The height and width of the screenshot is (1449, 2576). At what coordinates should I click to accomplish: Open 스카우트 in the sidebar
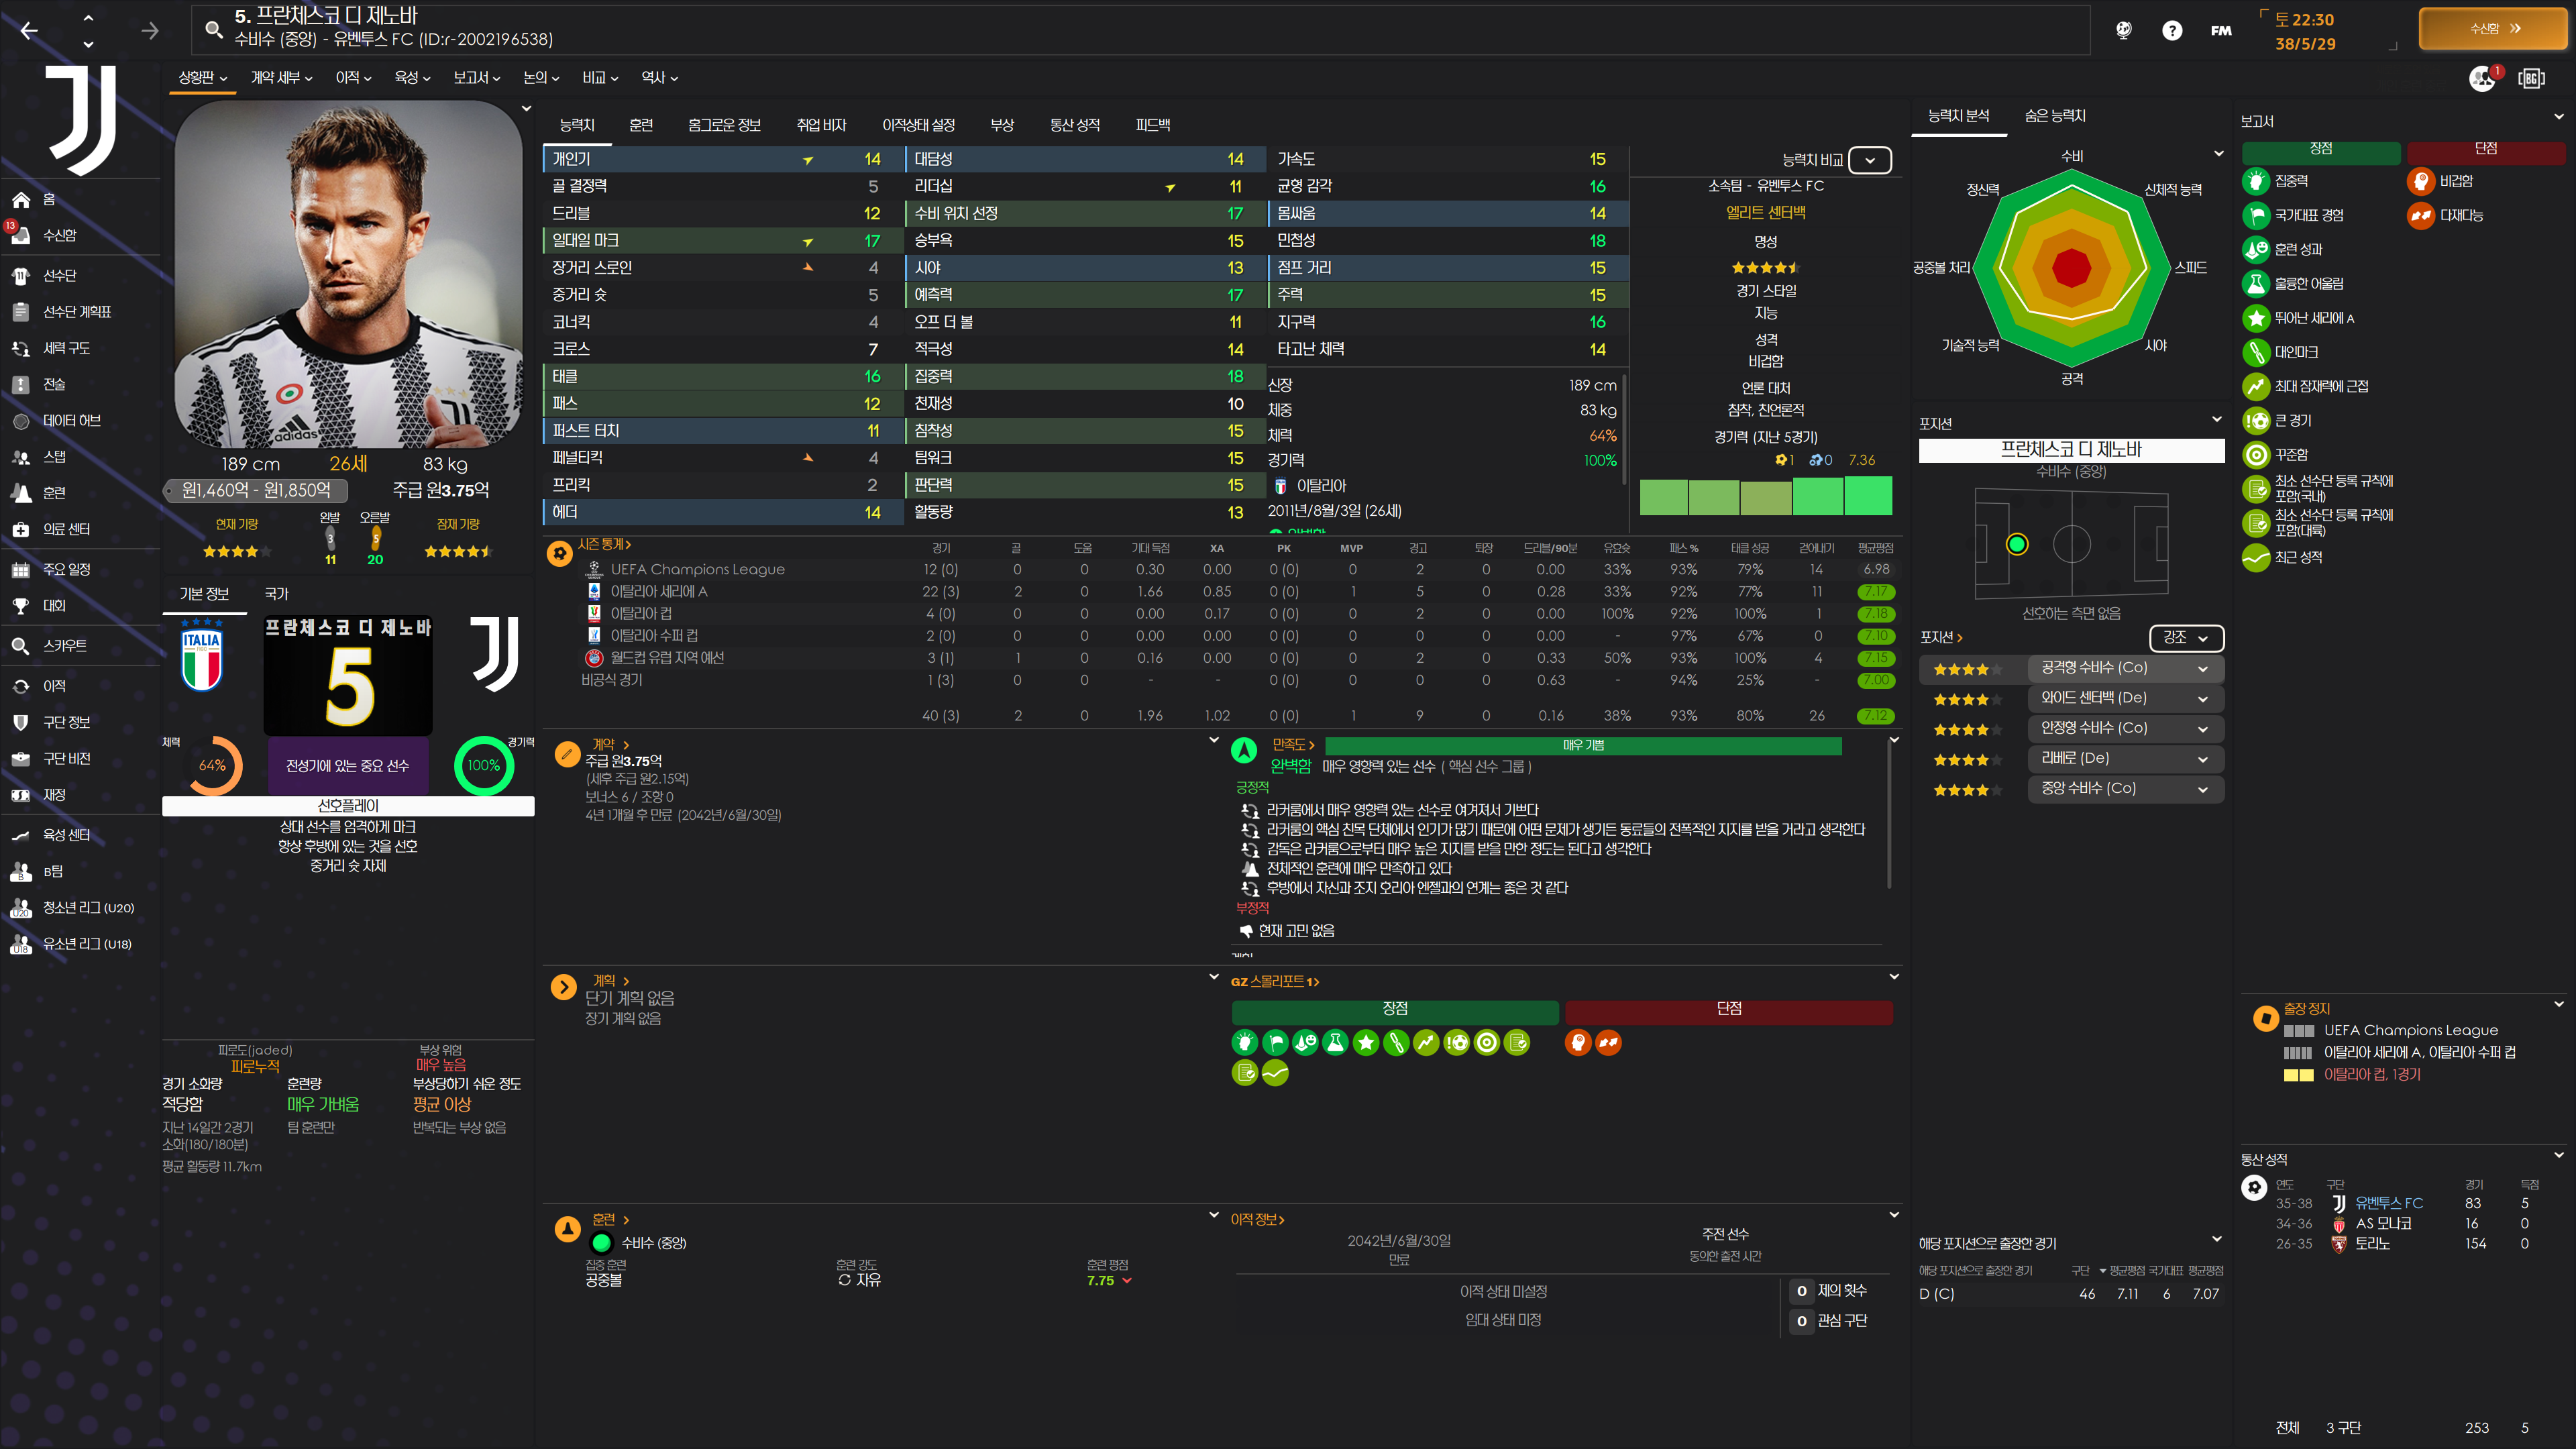[x=64, y=646]
